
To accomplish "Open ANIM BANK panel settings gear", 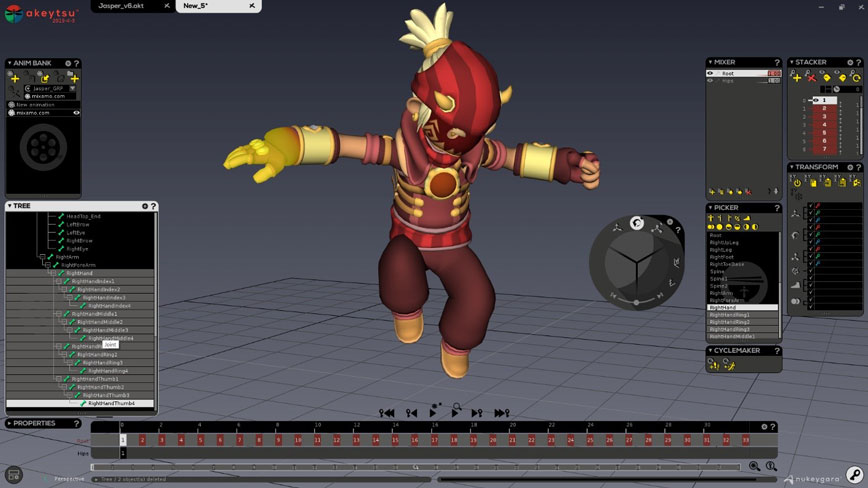I will click(68, 64).
